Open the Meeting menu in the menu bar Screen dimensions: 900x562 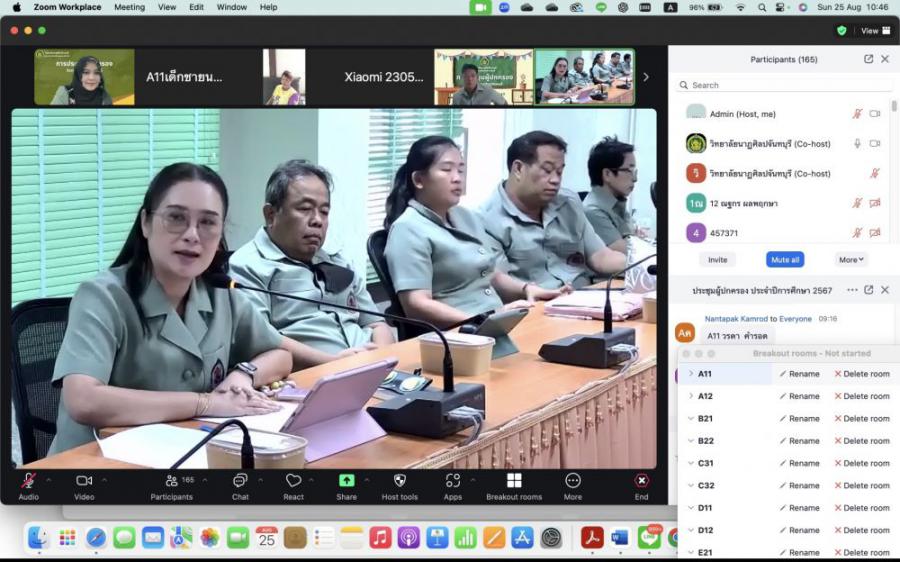click(x=129, y=7)
